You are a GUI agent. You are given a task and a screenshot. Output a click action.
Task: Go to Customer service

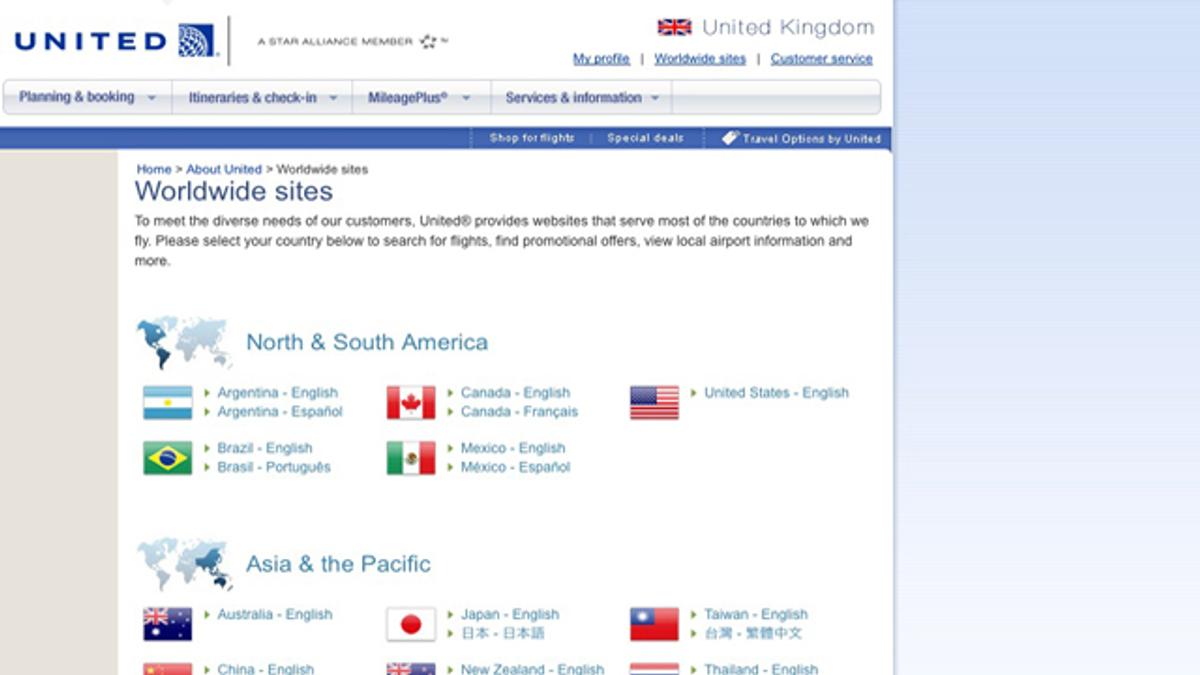click(821, 59)
